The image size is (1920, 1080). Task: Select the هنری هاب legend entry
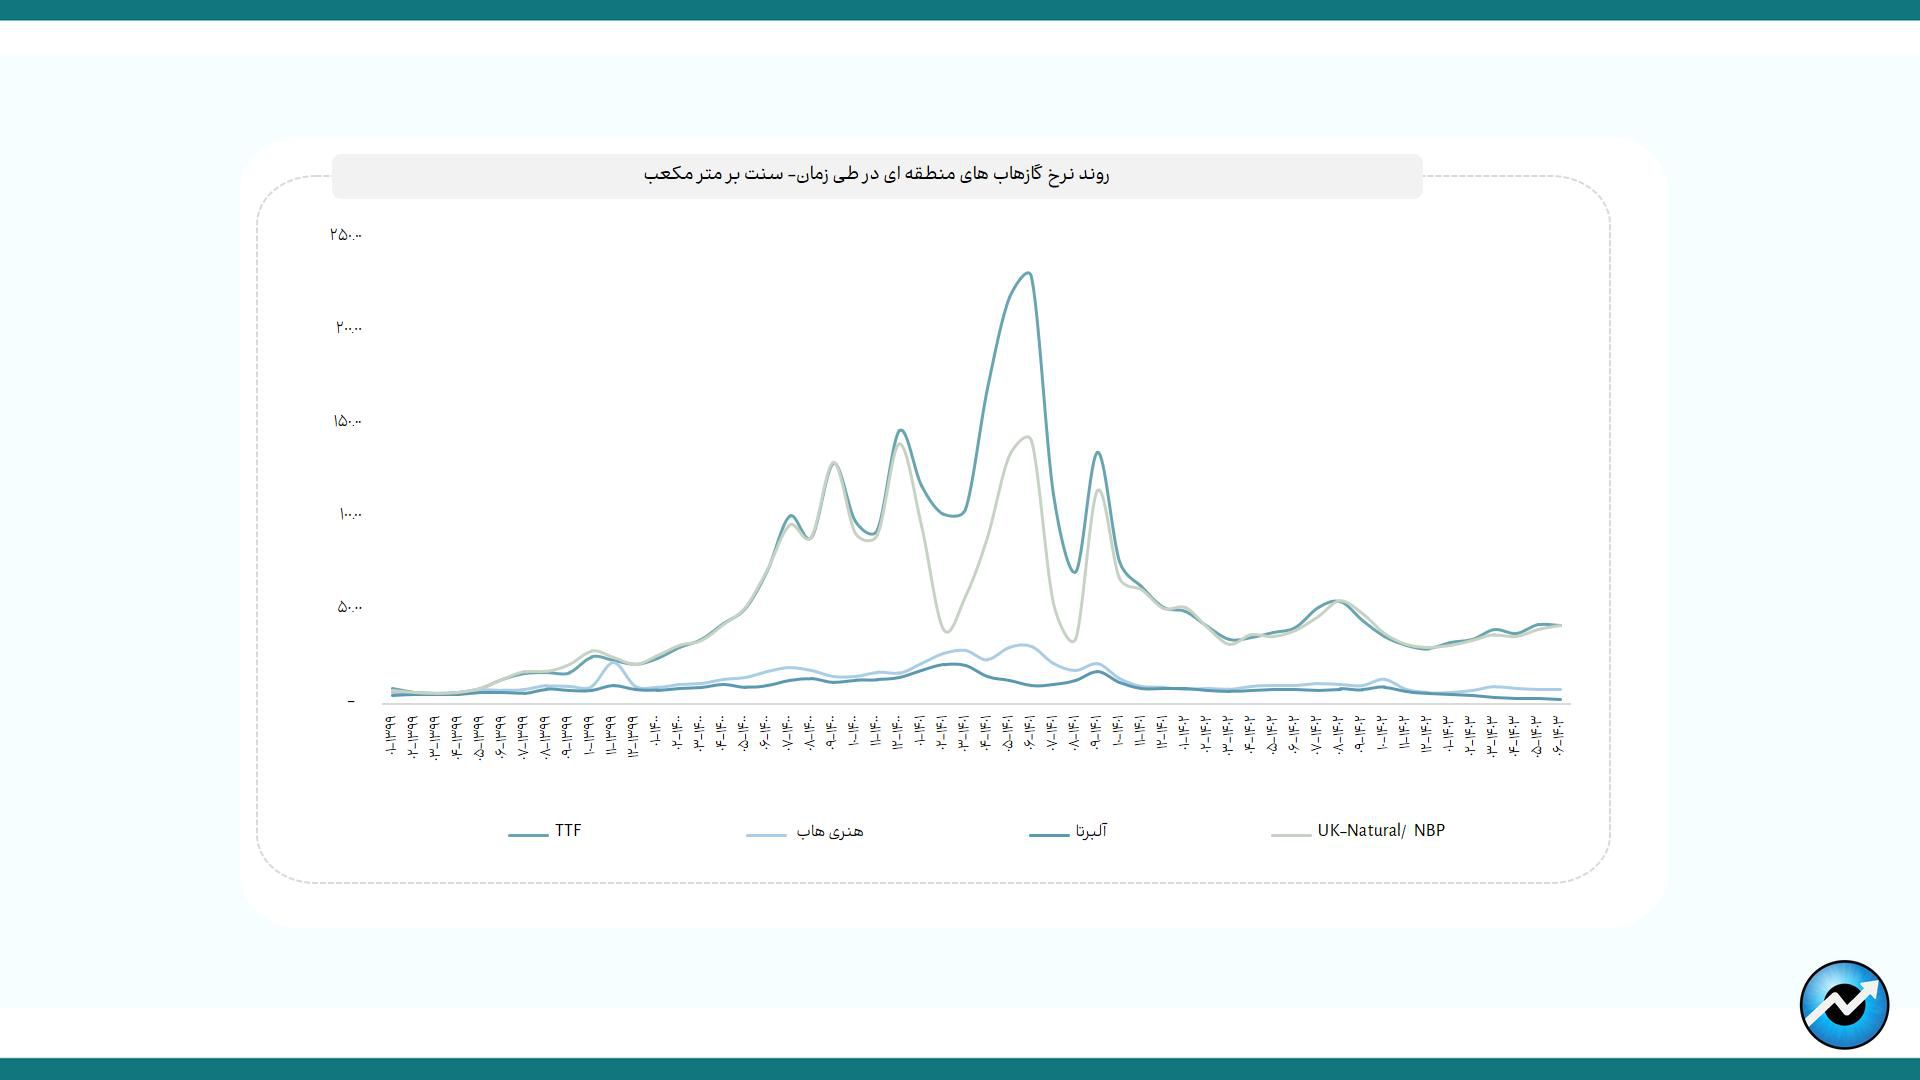805,832
